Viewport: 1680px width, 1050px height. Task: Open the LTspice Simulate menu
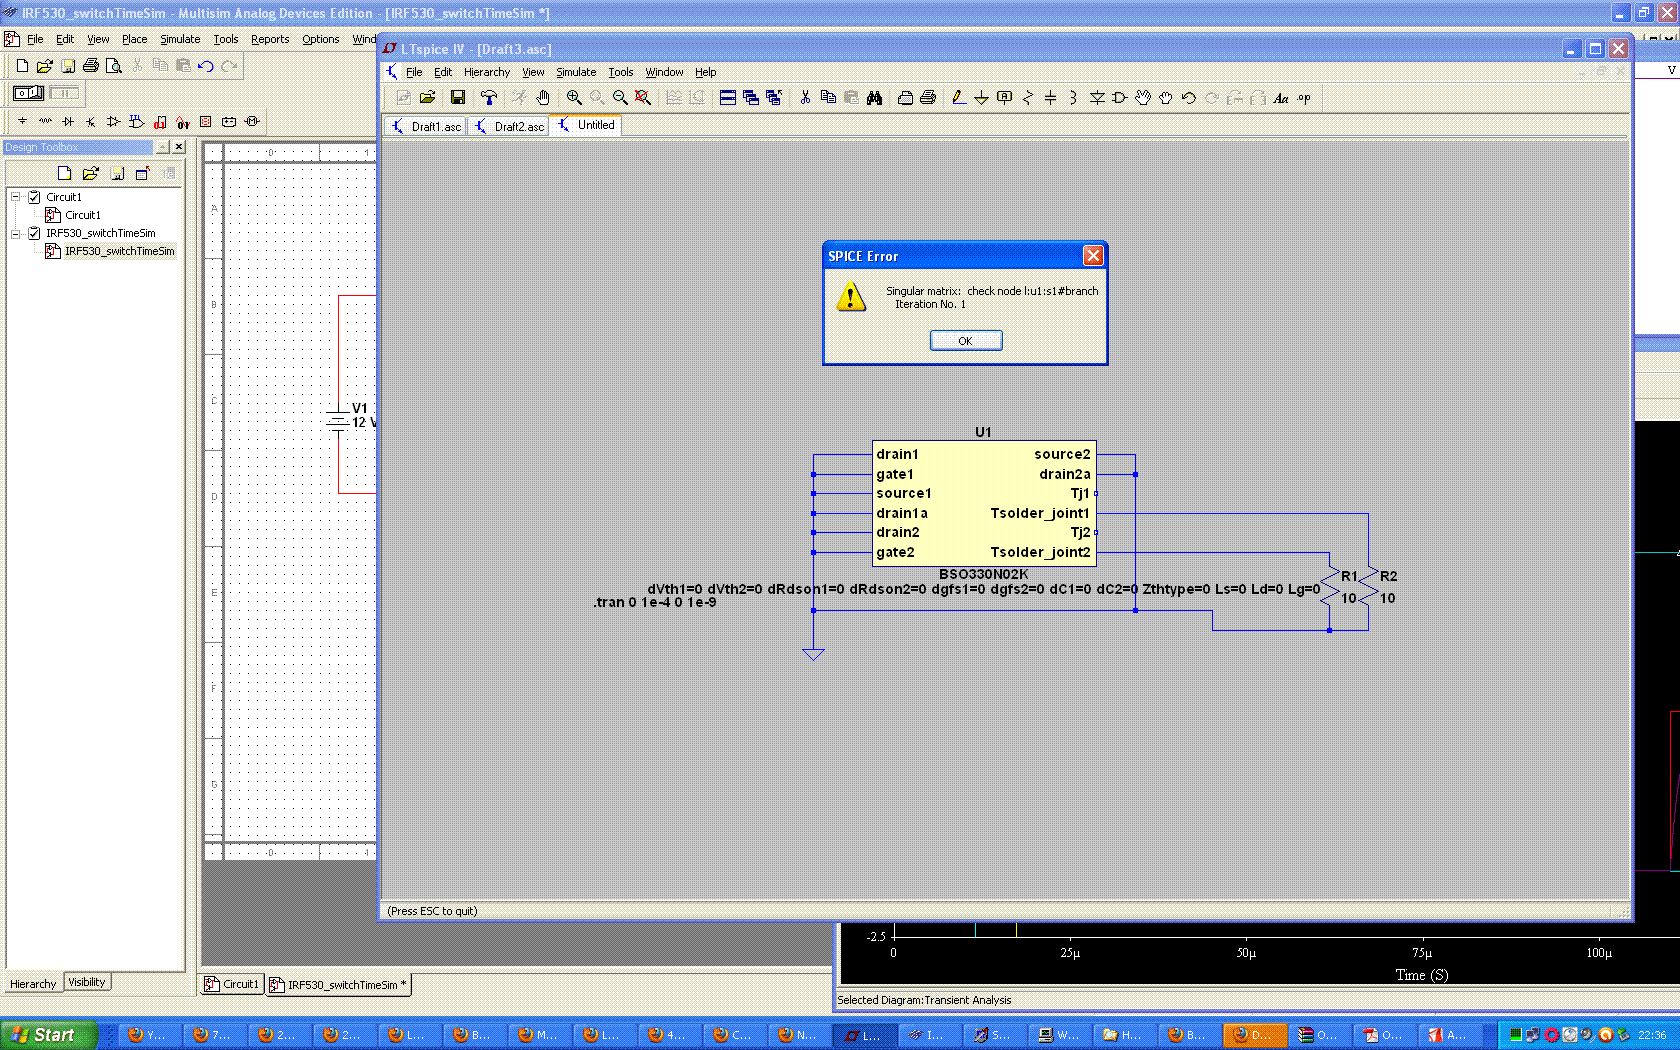[x=575, y=72]
